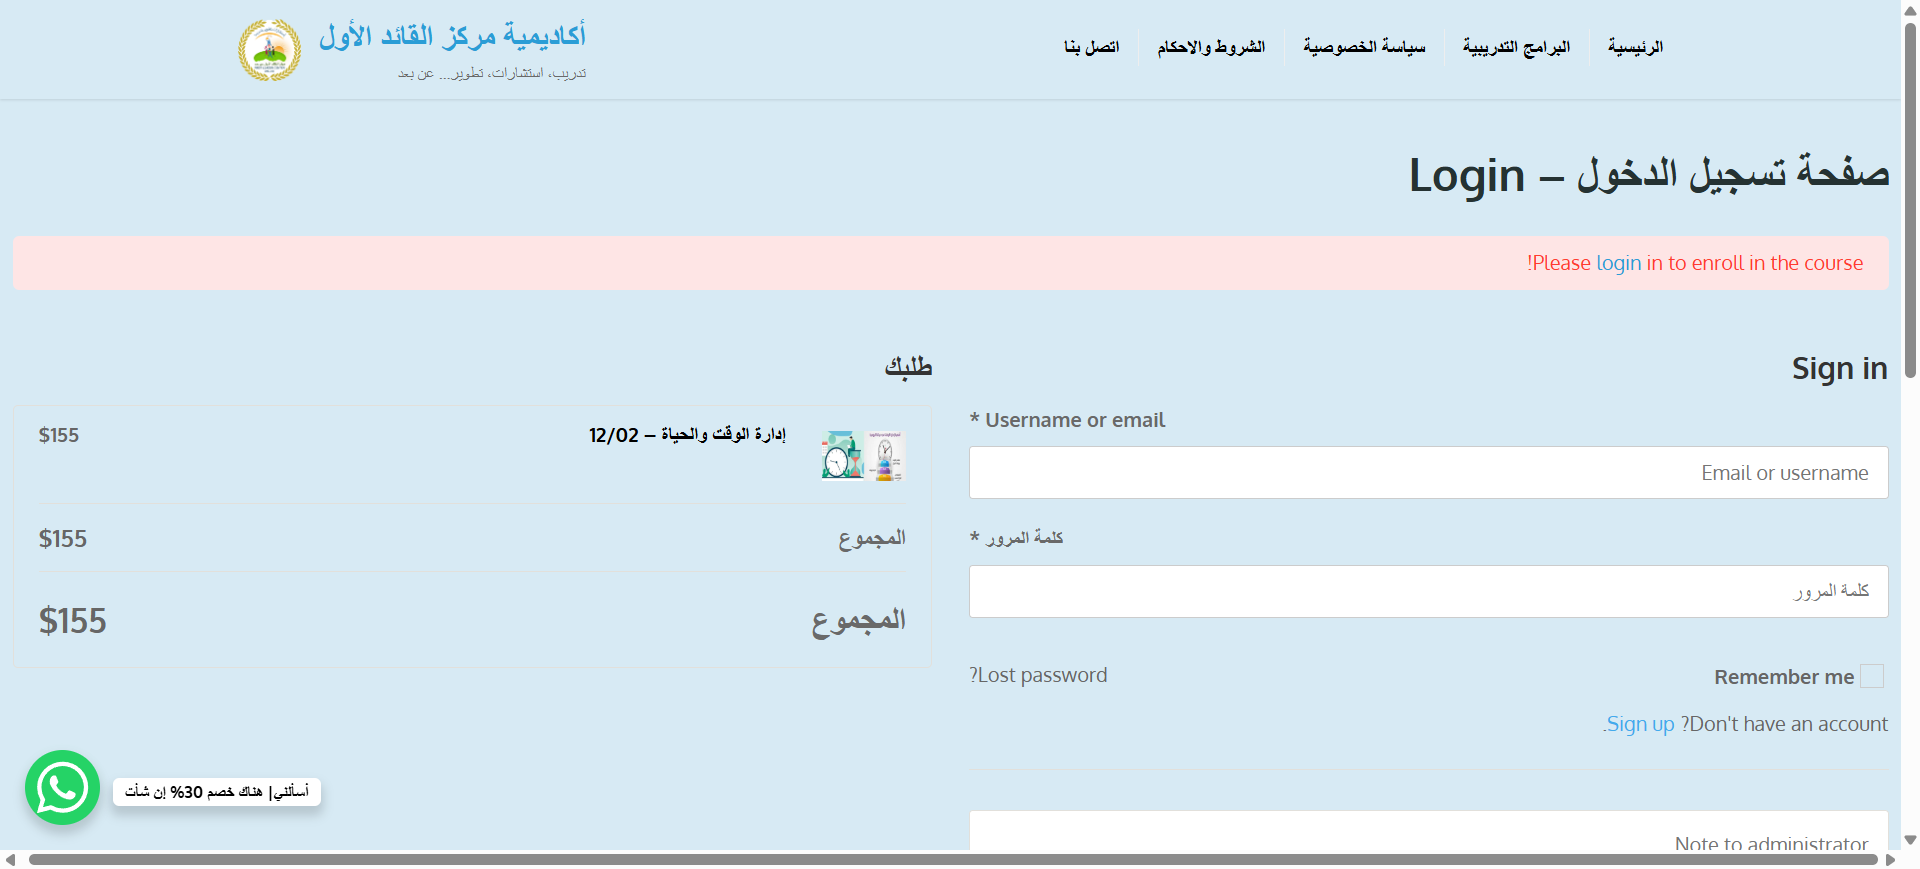Focus the Note to administrator field
Screen dimensions: 1920x869
pos(1428,832)
